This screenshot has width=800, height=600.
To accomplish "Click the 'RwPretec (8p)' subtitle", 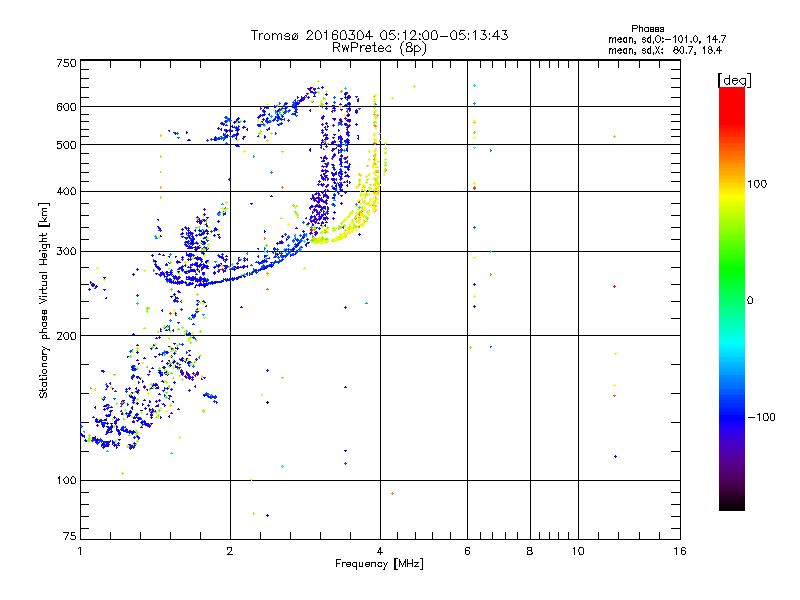I will point(379,48).
